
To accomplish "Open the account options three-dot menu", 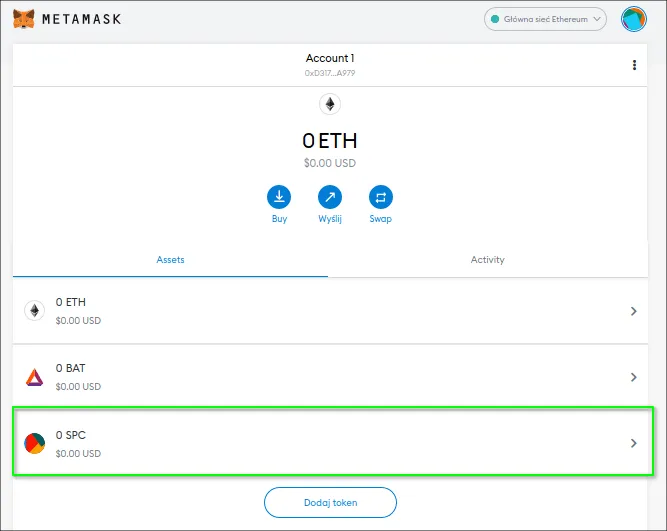I will [x=634, y=65].
